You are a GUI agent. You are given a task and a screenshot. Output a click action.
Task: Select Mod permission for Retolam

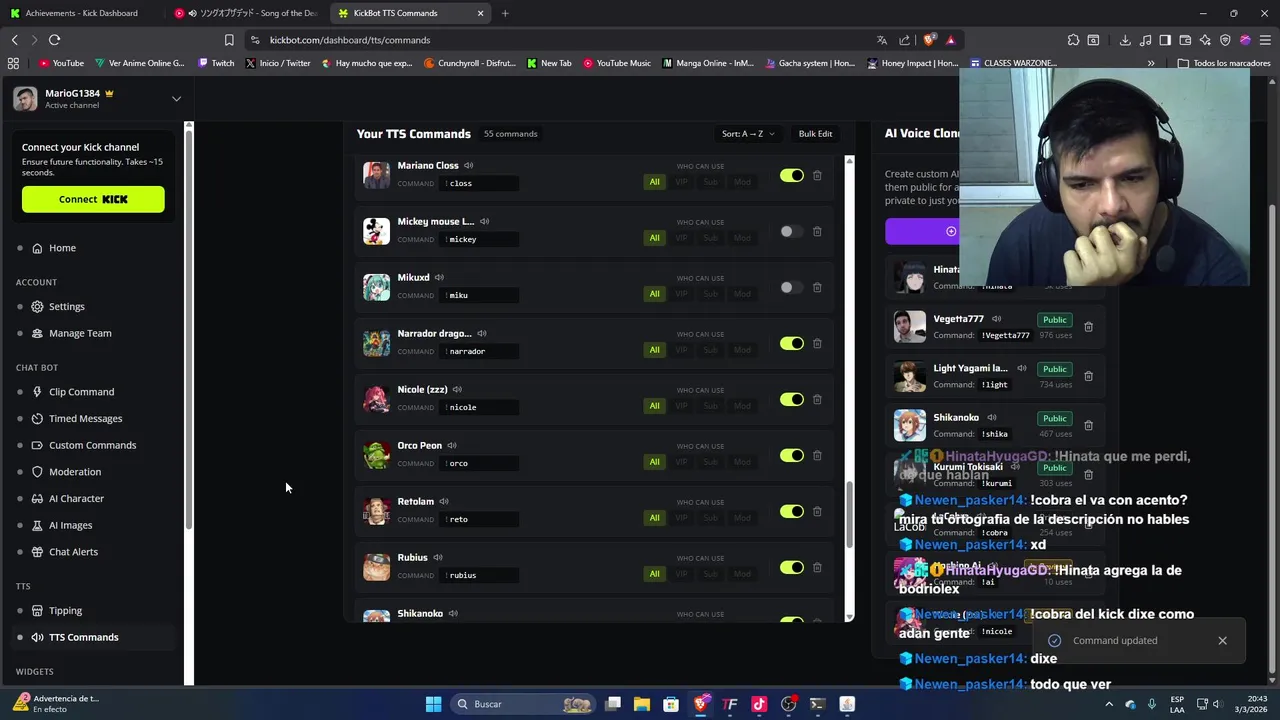(742, 518)
